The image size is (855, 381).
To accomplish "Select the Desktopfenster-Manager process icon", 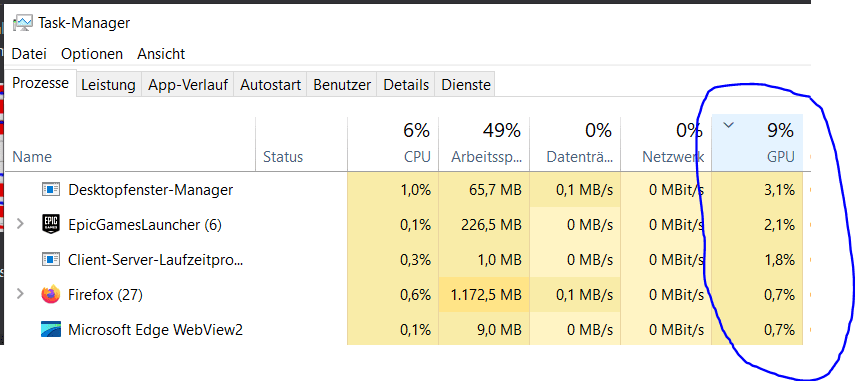I will [x=51, y=190].
